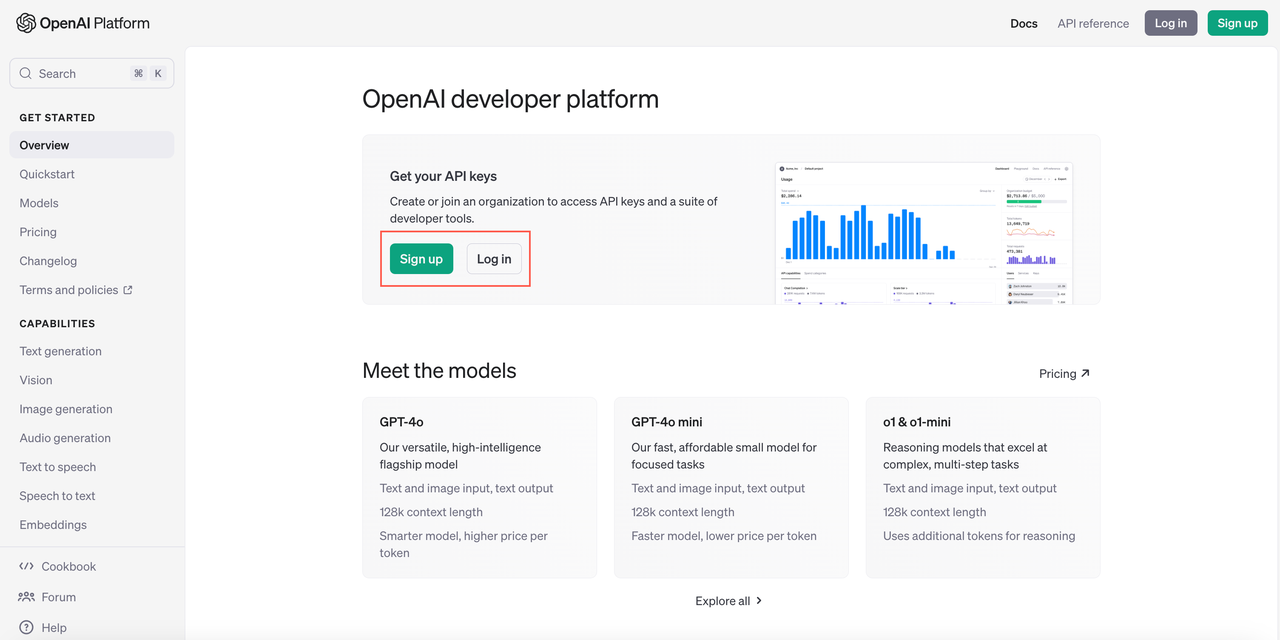Viewport: 1280px width, 640px height.
Task: Click the GET STARTED section label
Action: pos(57,118)
